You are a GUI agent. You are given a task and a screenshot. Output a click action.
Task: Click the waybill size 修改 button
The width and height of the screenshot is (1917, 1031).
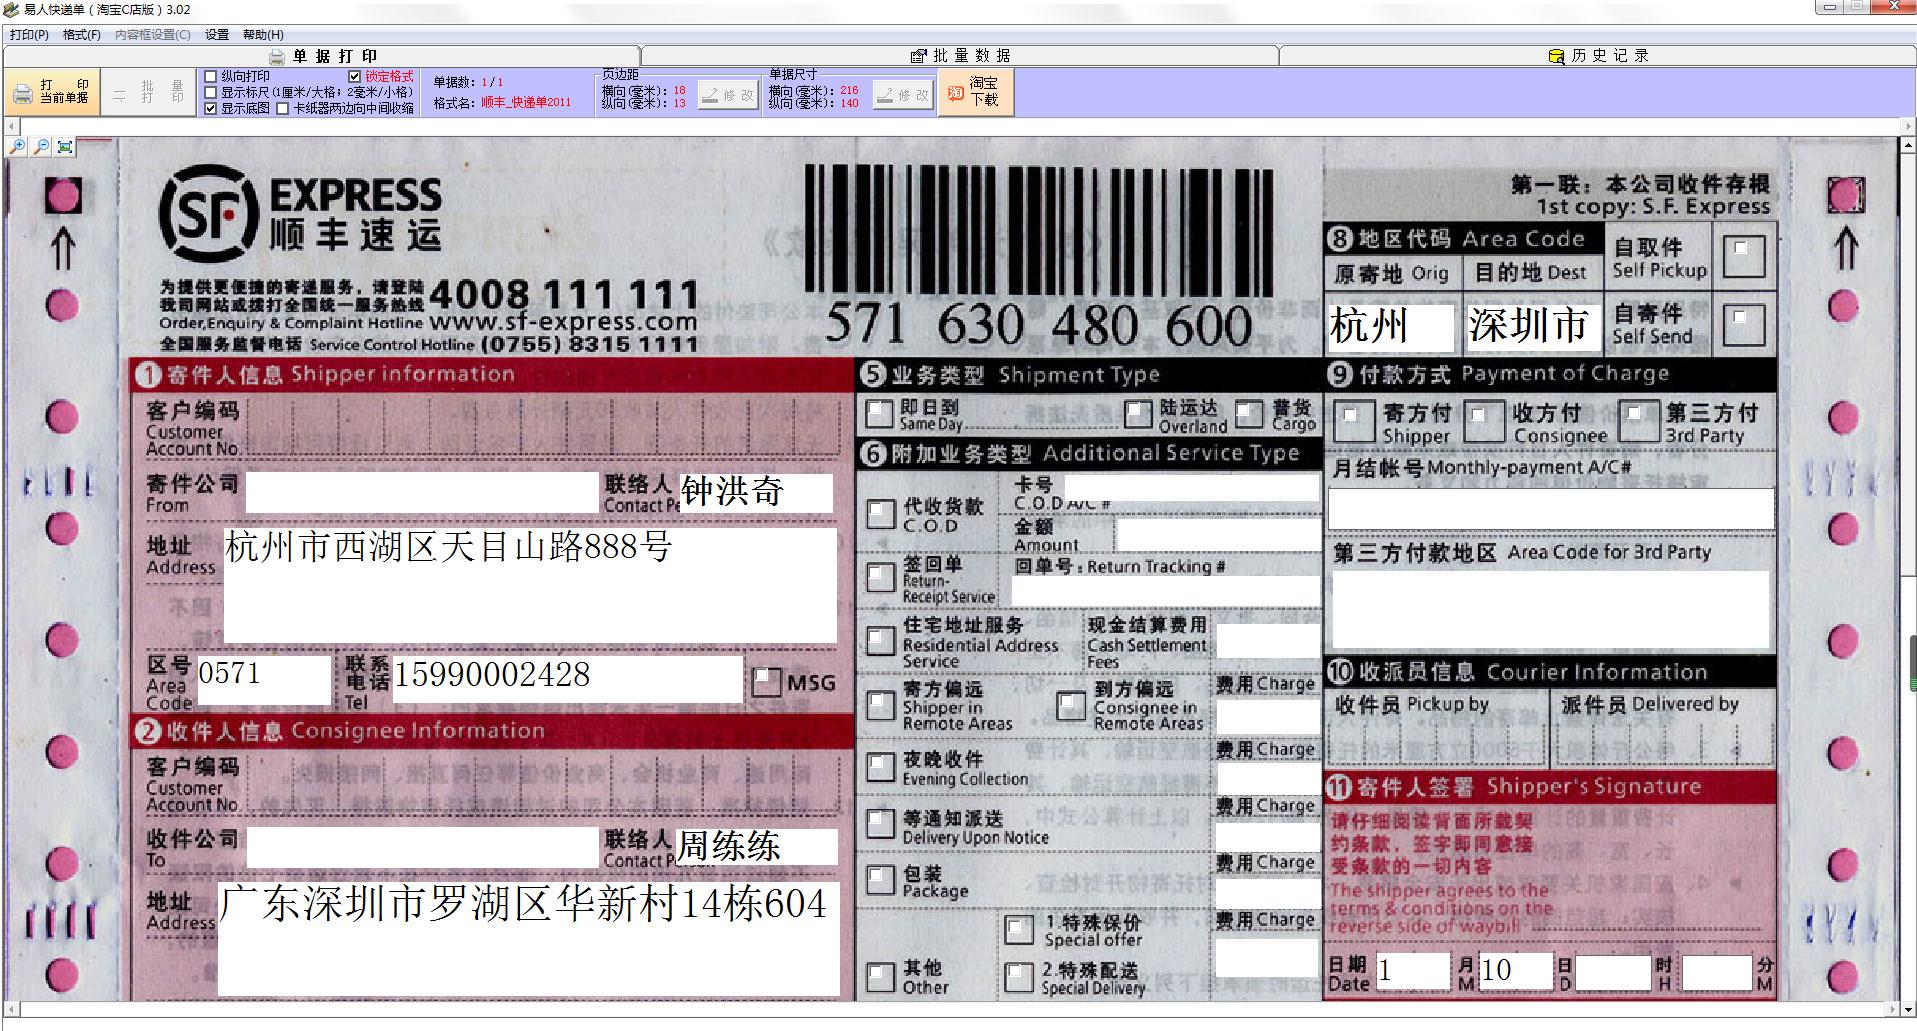pos(902,95)
